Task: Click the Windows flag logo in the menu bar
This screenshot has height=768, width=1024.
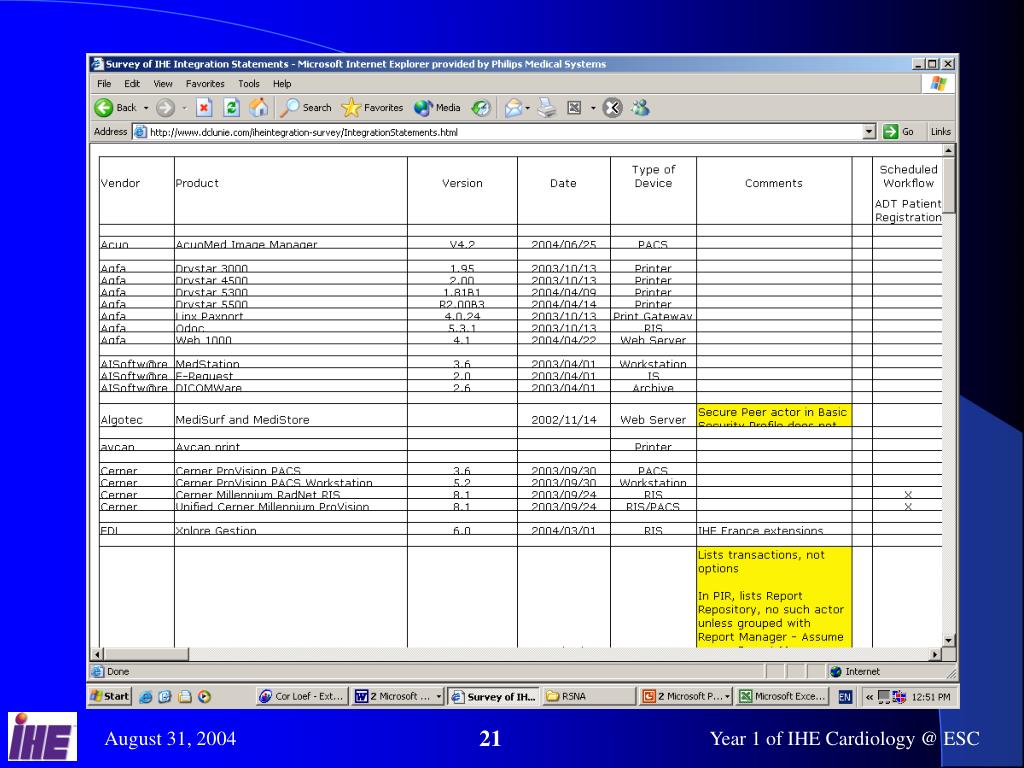Action: click(x=938, y=84)
